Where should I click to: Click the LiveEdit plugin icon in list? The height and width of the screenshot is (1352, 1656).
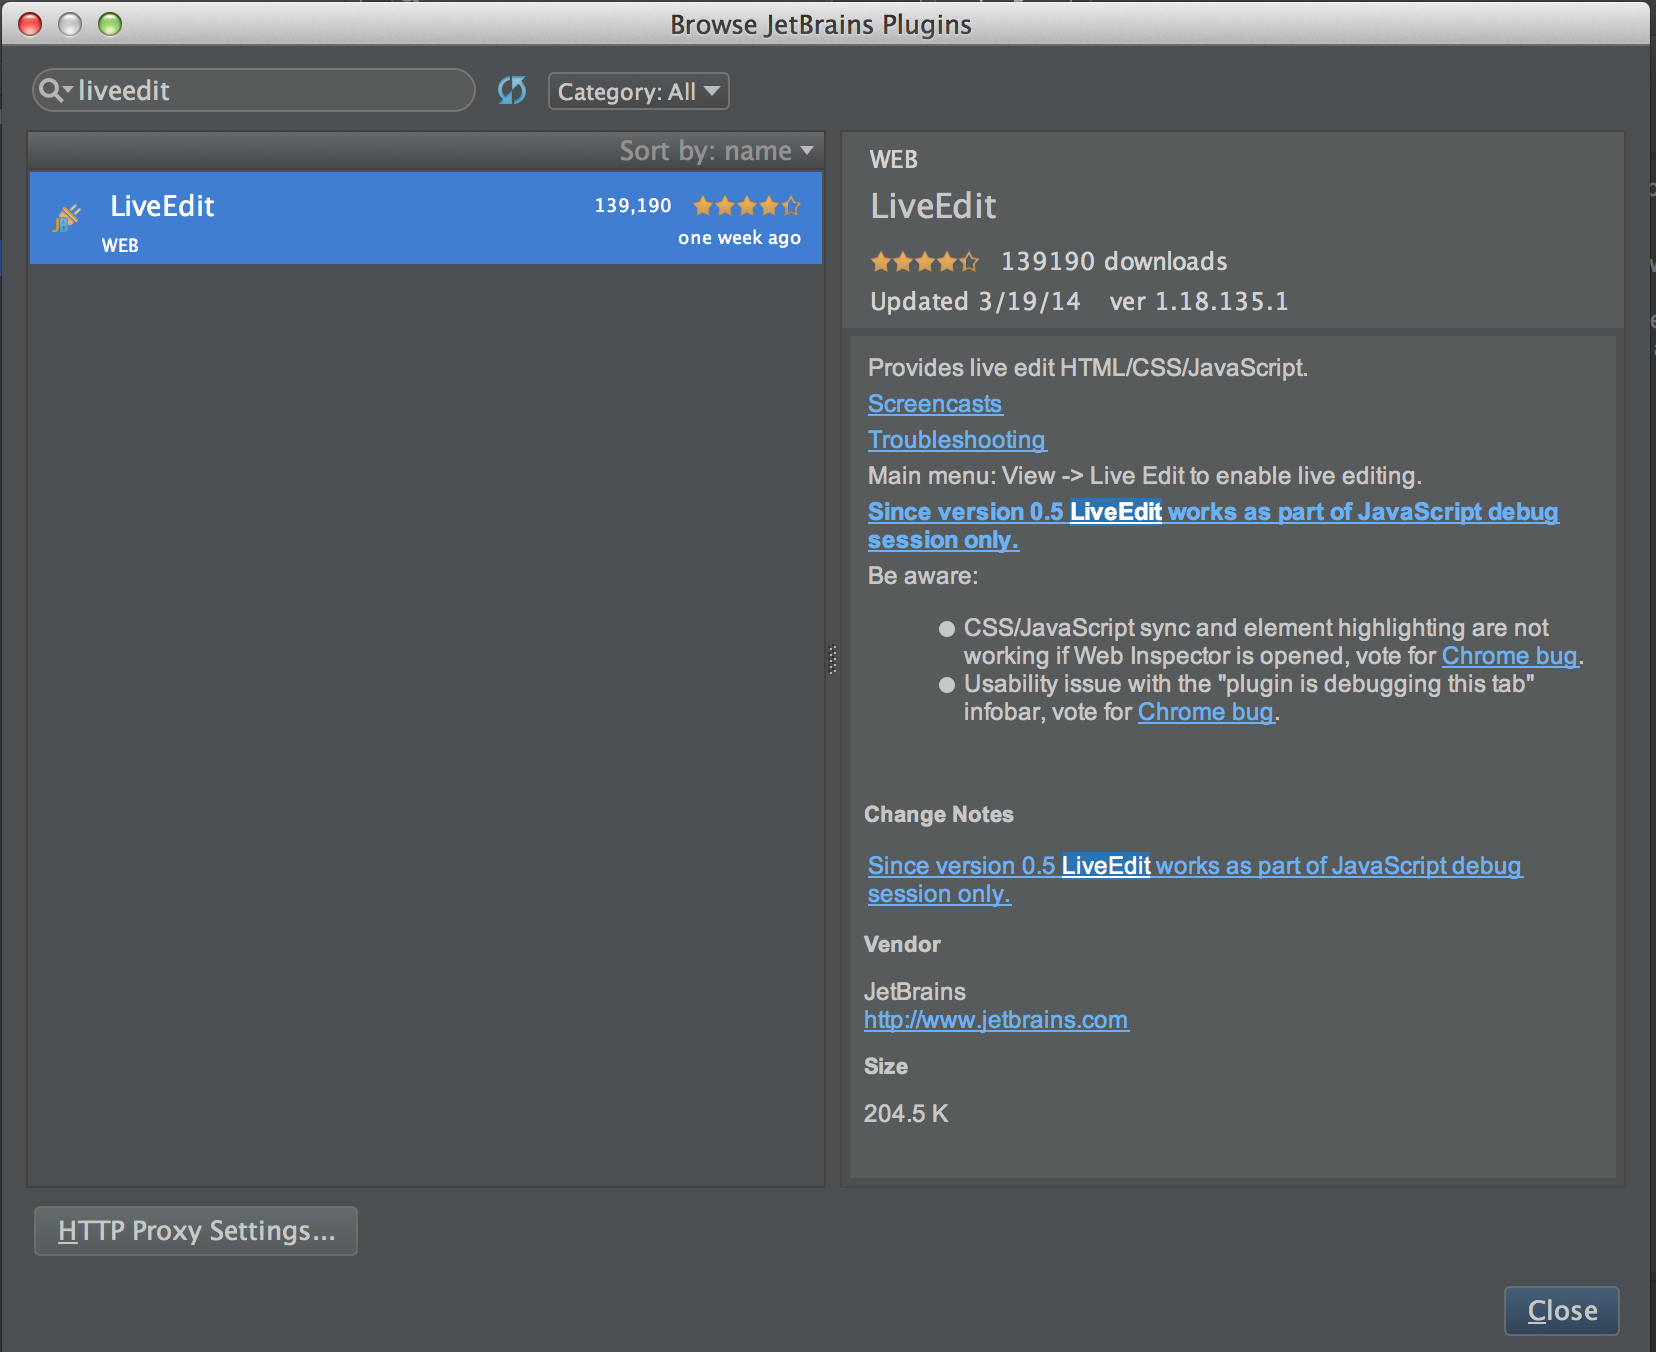pos(66,218)
